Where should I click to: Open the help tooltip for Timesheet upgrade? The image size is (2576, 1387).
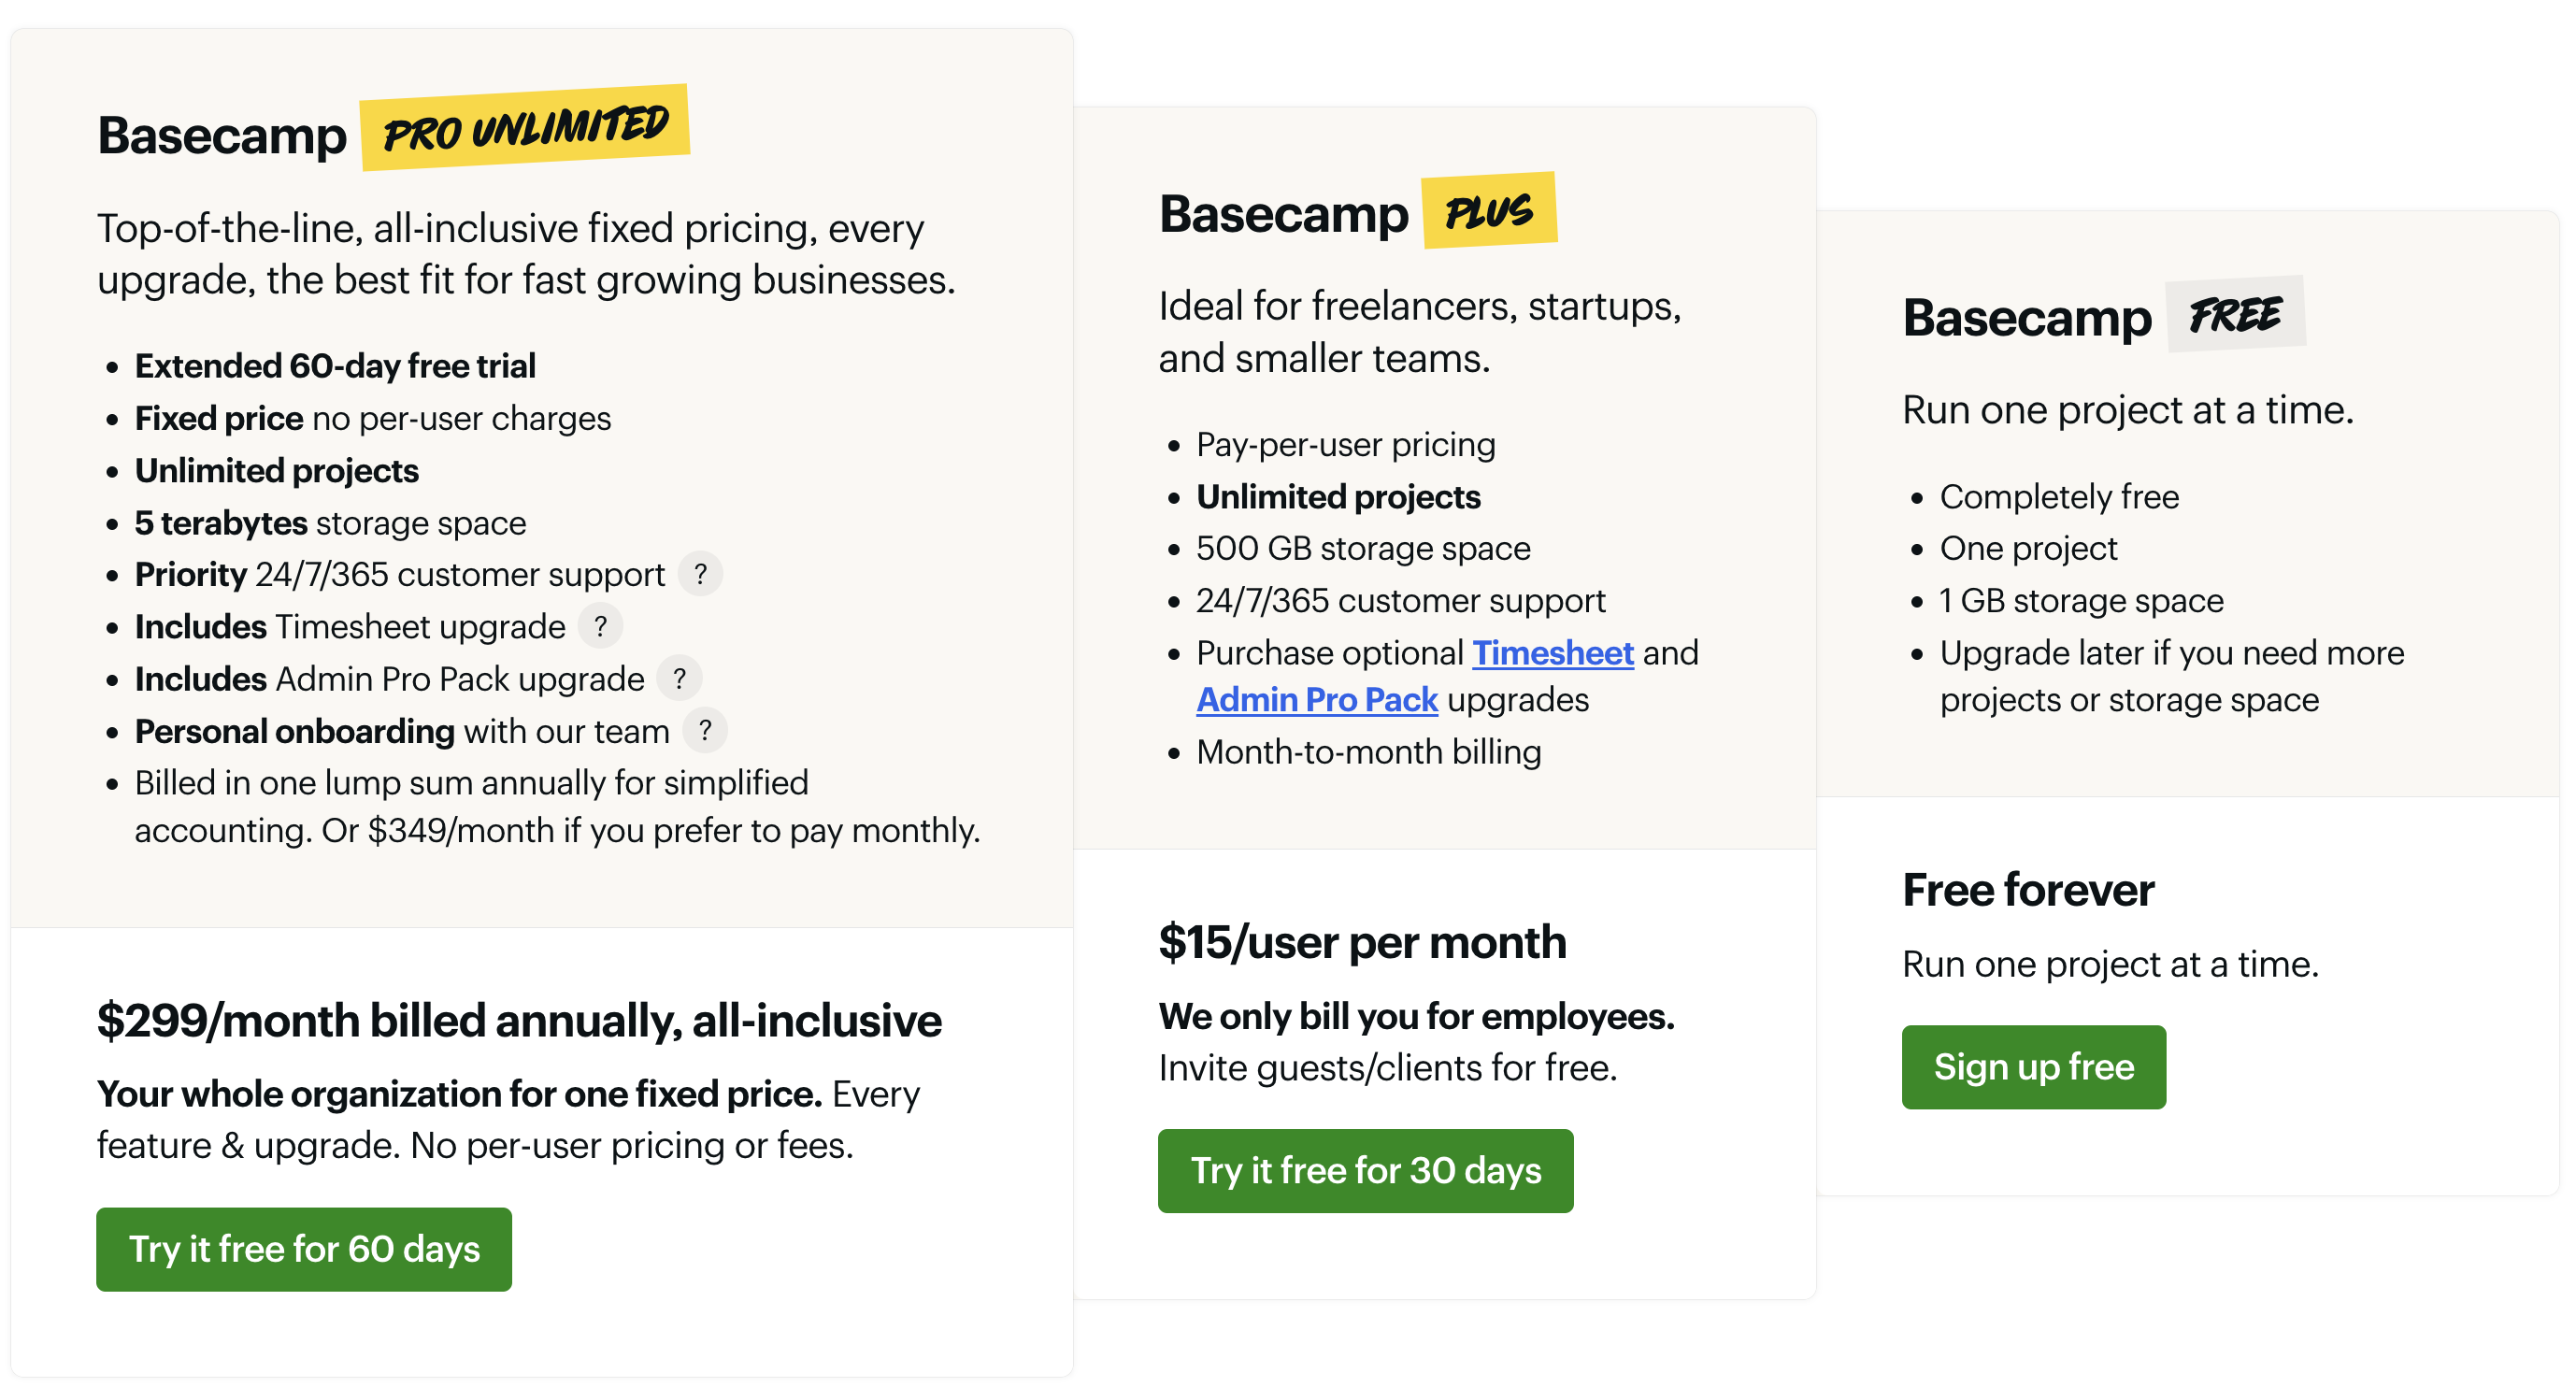pos(600,626)
